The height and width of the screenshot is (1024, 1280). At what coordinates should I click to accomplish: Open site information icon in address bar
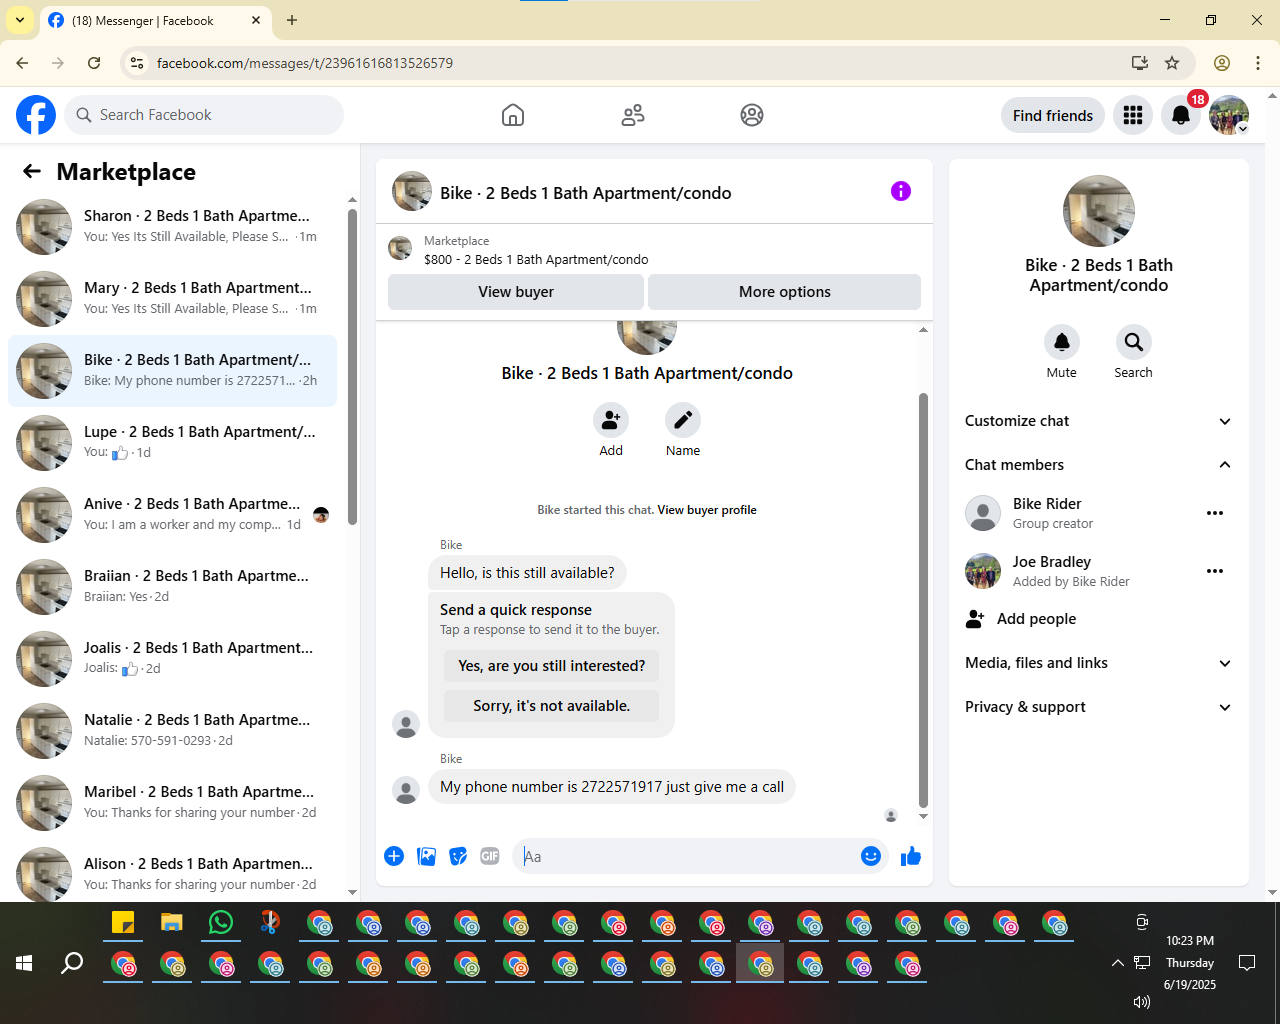point(138,63)
